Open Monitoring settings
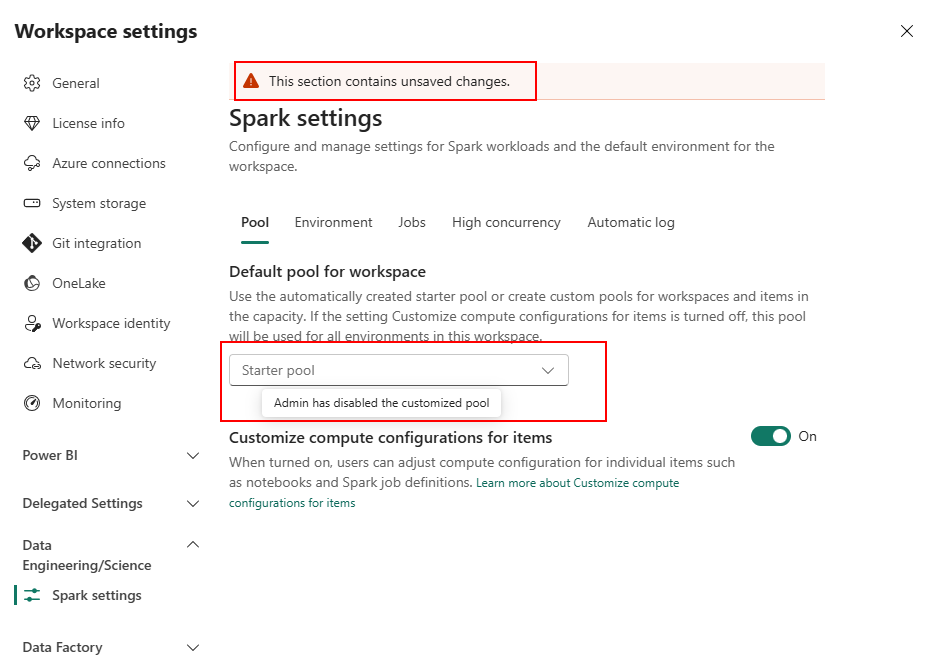Screen dimensions: 936x662 (81, 403)
